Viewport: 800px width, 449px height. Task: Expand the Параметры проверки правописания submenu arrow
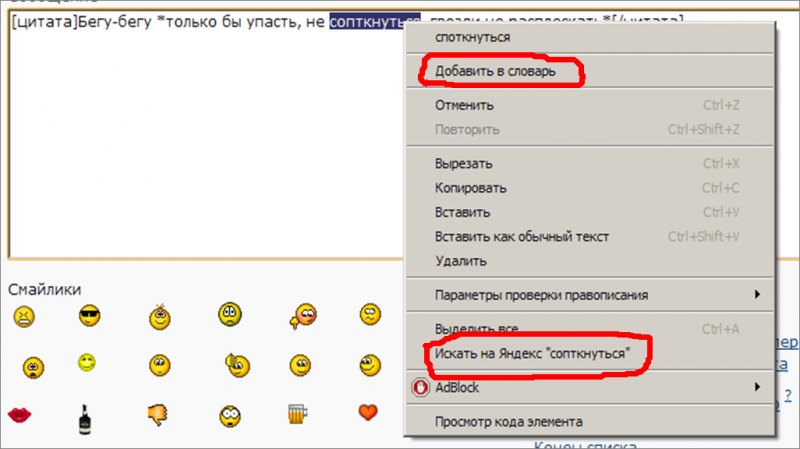coord(757,295)
